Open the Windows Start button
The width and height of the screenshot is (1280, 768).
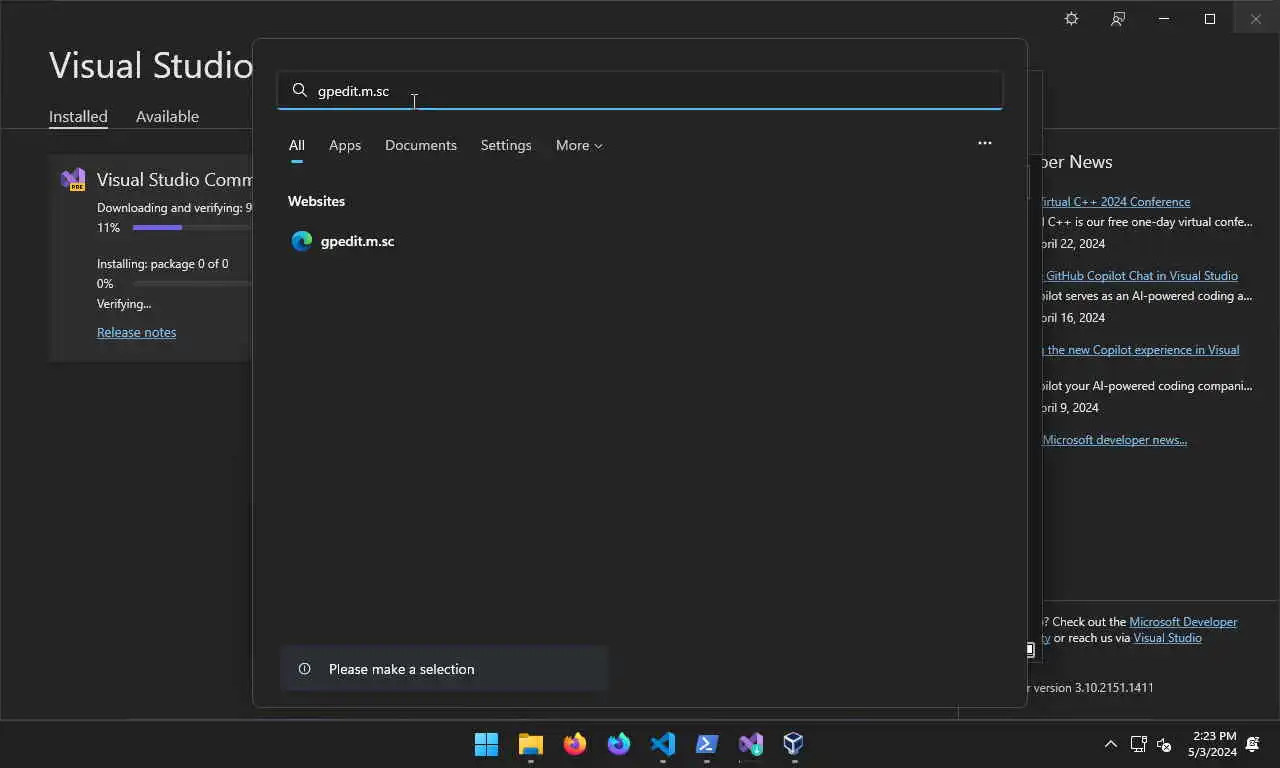486,744
